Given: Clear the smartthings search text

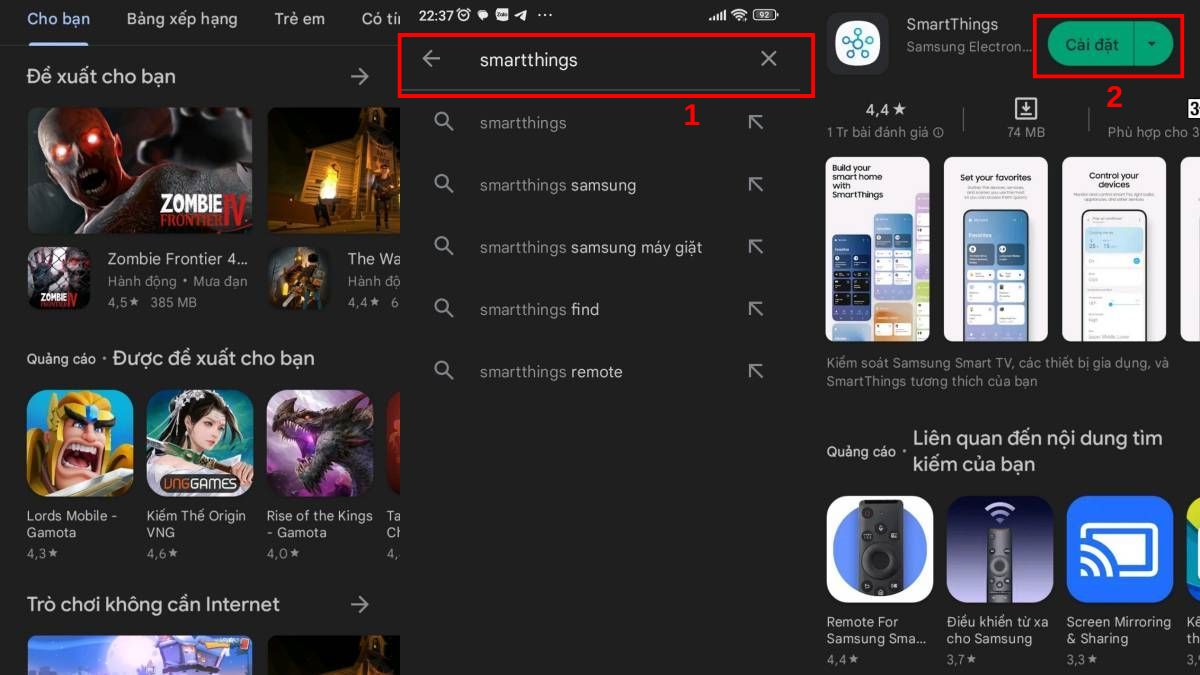Looking at the screenshot, I should [768, 59].
